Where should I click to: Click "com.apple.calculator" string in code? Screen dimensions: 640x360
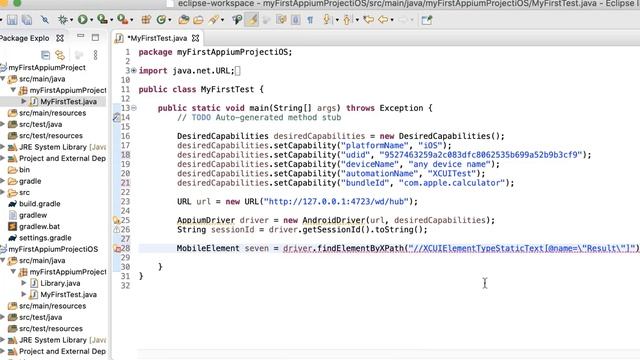452,183
